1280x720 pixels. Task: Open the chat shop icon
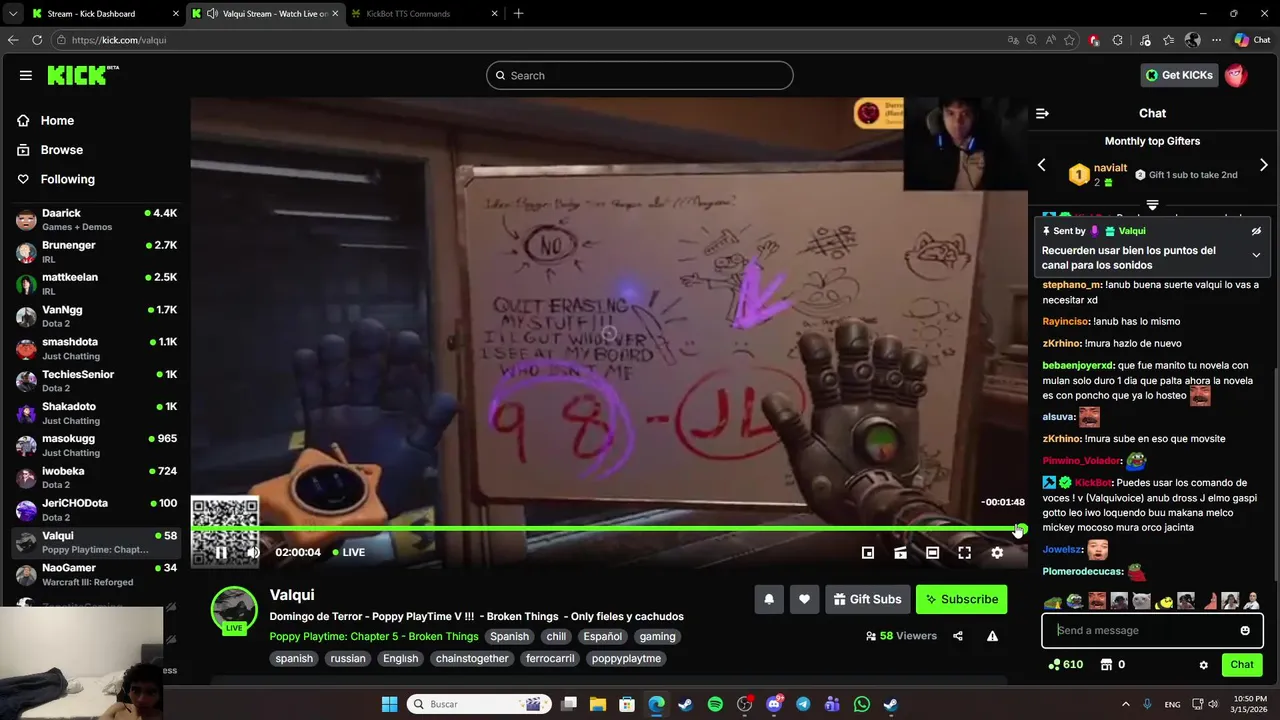(x=1106, y=664)
